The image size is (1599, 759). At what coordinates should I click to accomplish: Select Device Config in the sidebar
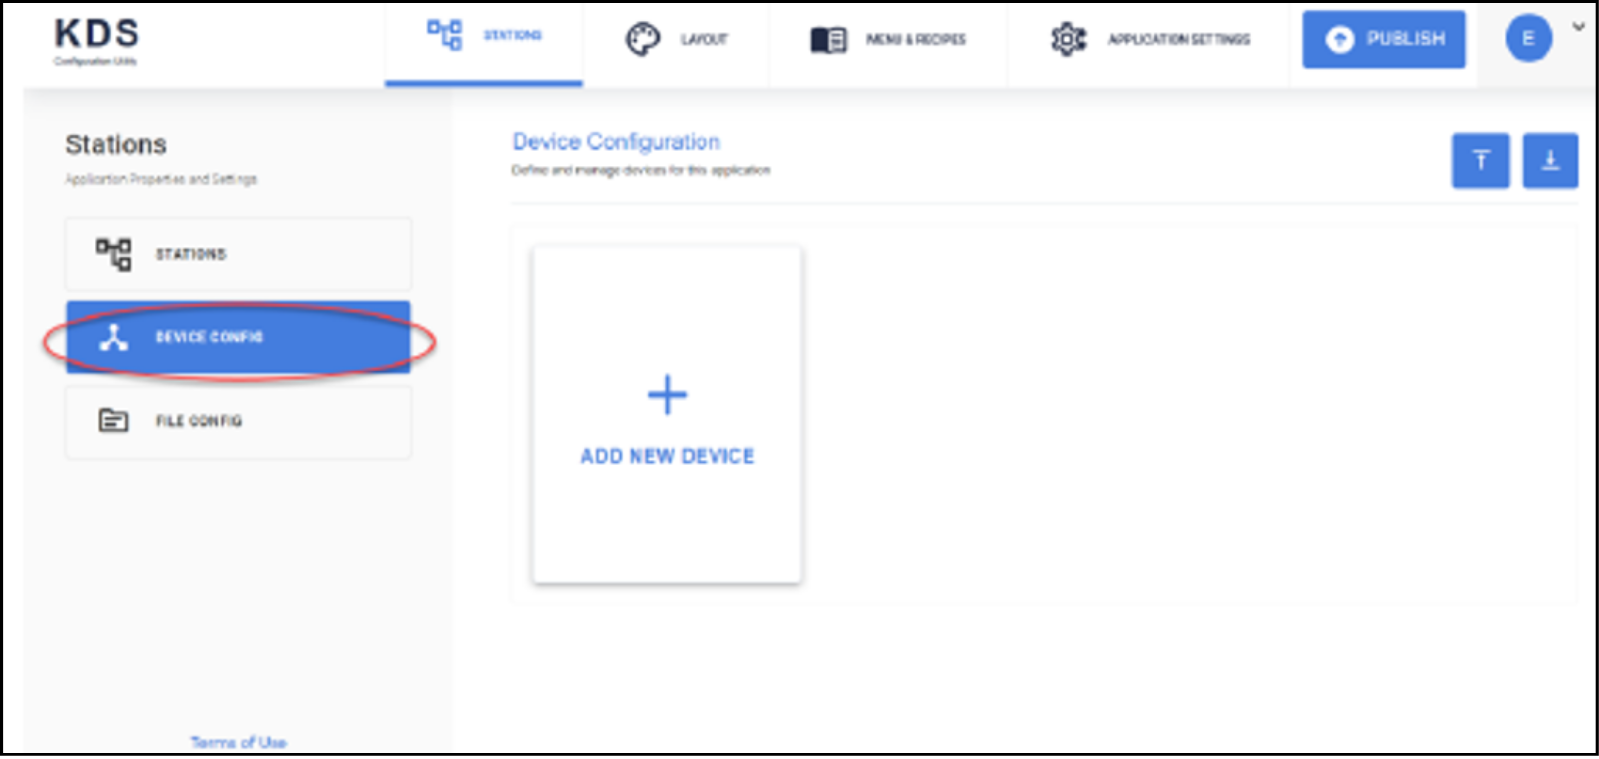(238, 337)
